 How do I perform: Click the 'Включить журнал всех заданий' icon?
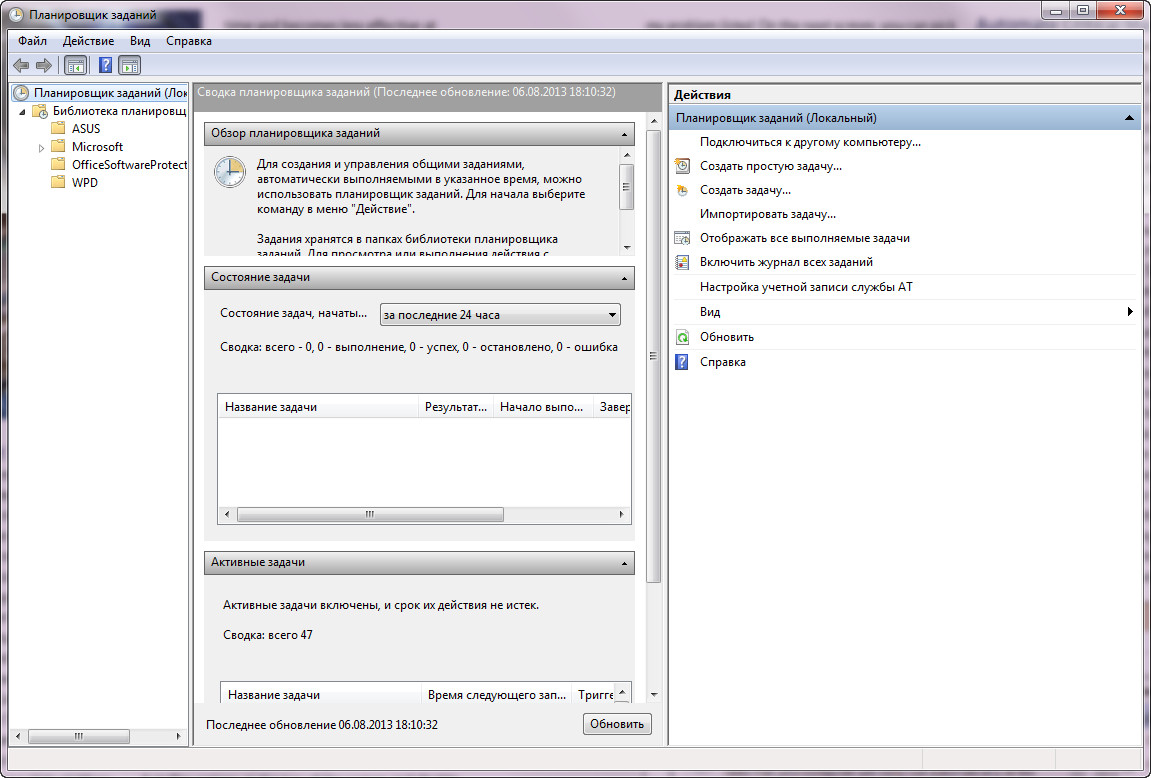point(682,262)
